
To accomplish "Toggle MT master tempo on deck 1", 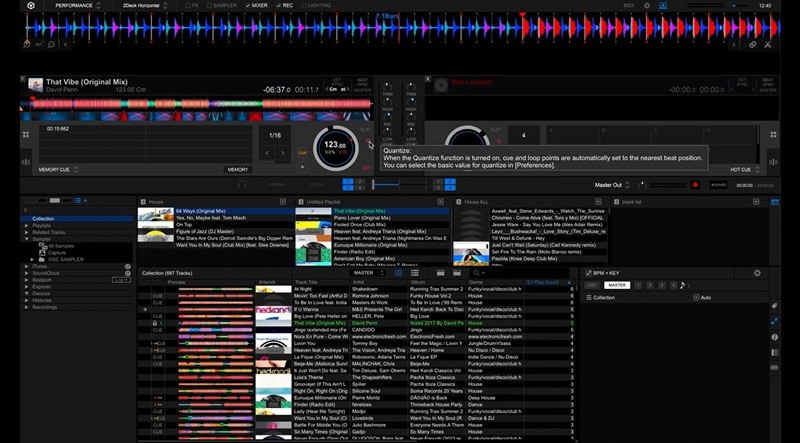I will [x=366, y=168].
